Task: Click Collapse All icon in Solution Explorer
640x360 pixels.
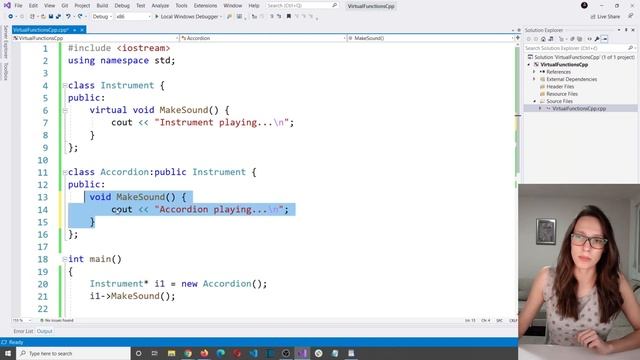Action: point(572,39)
